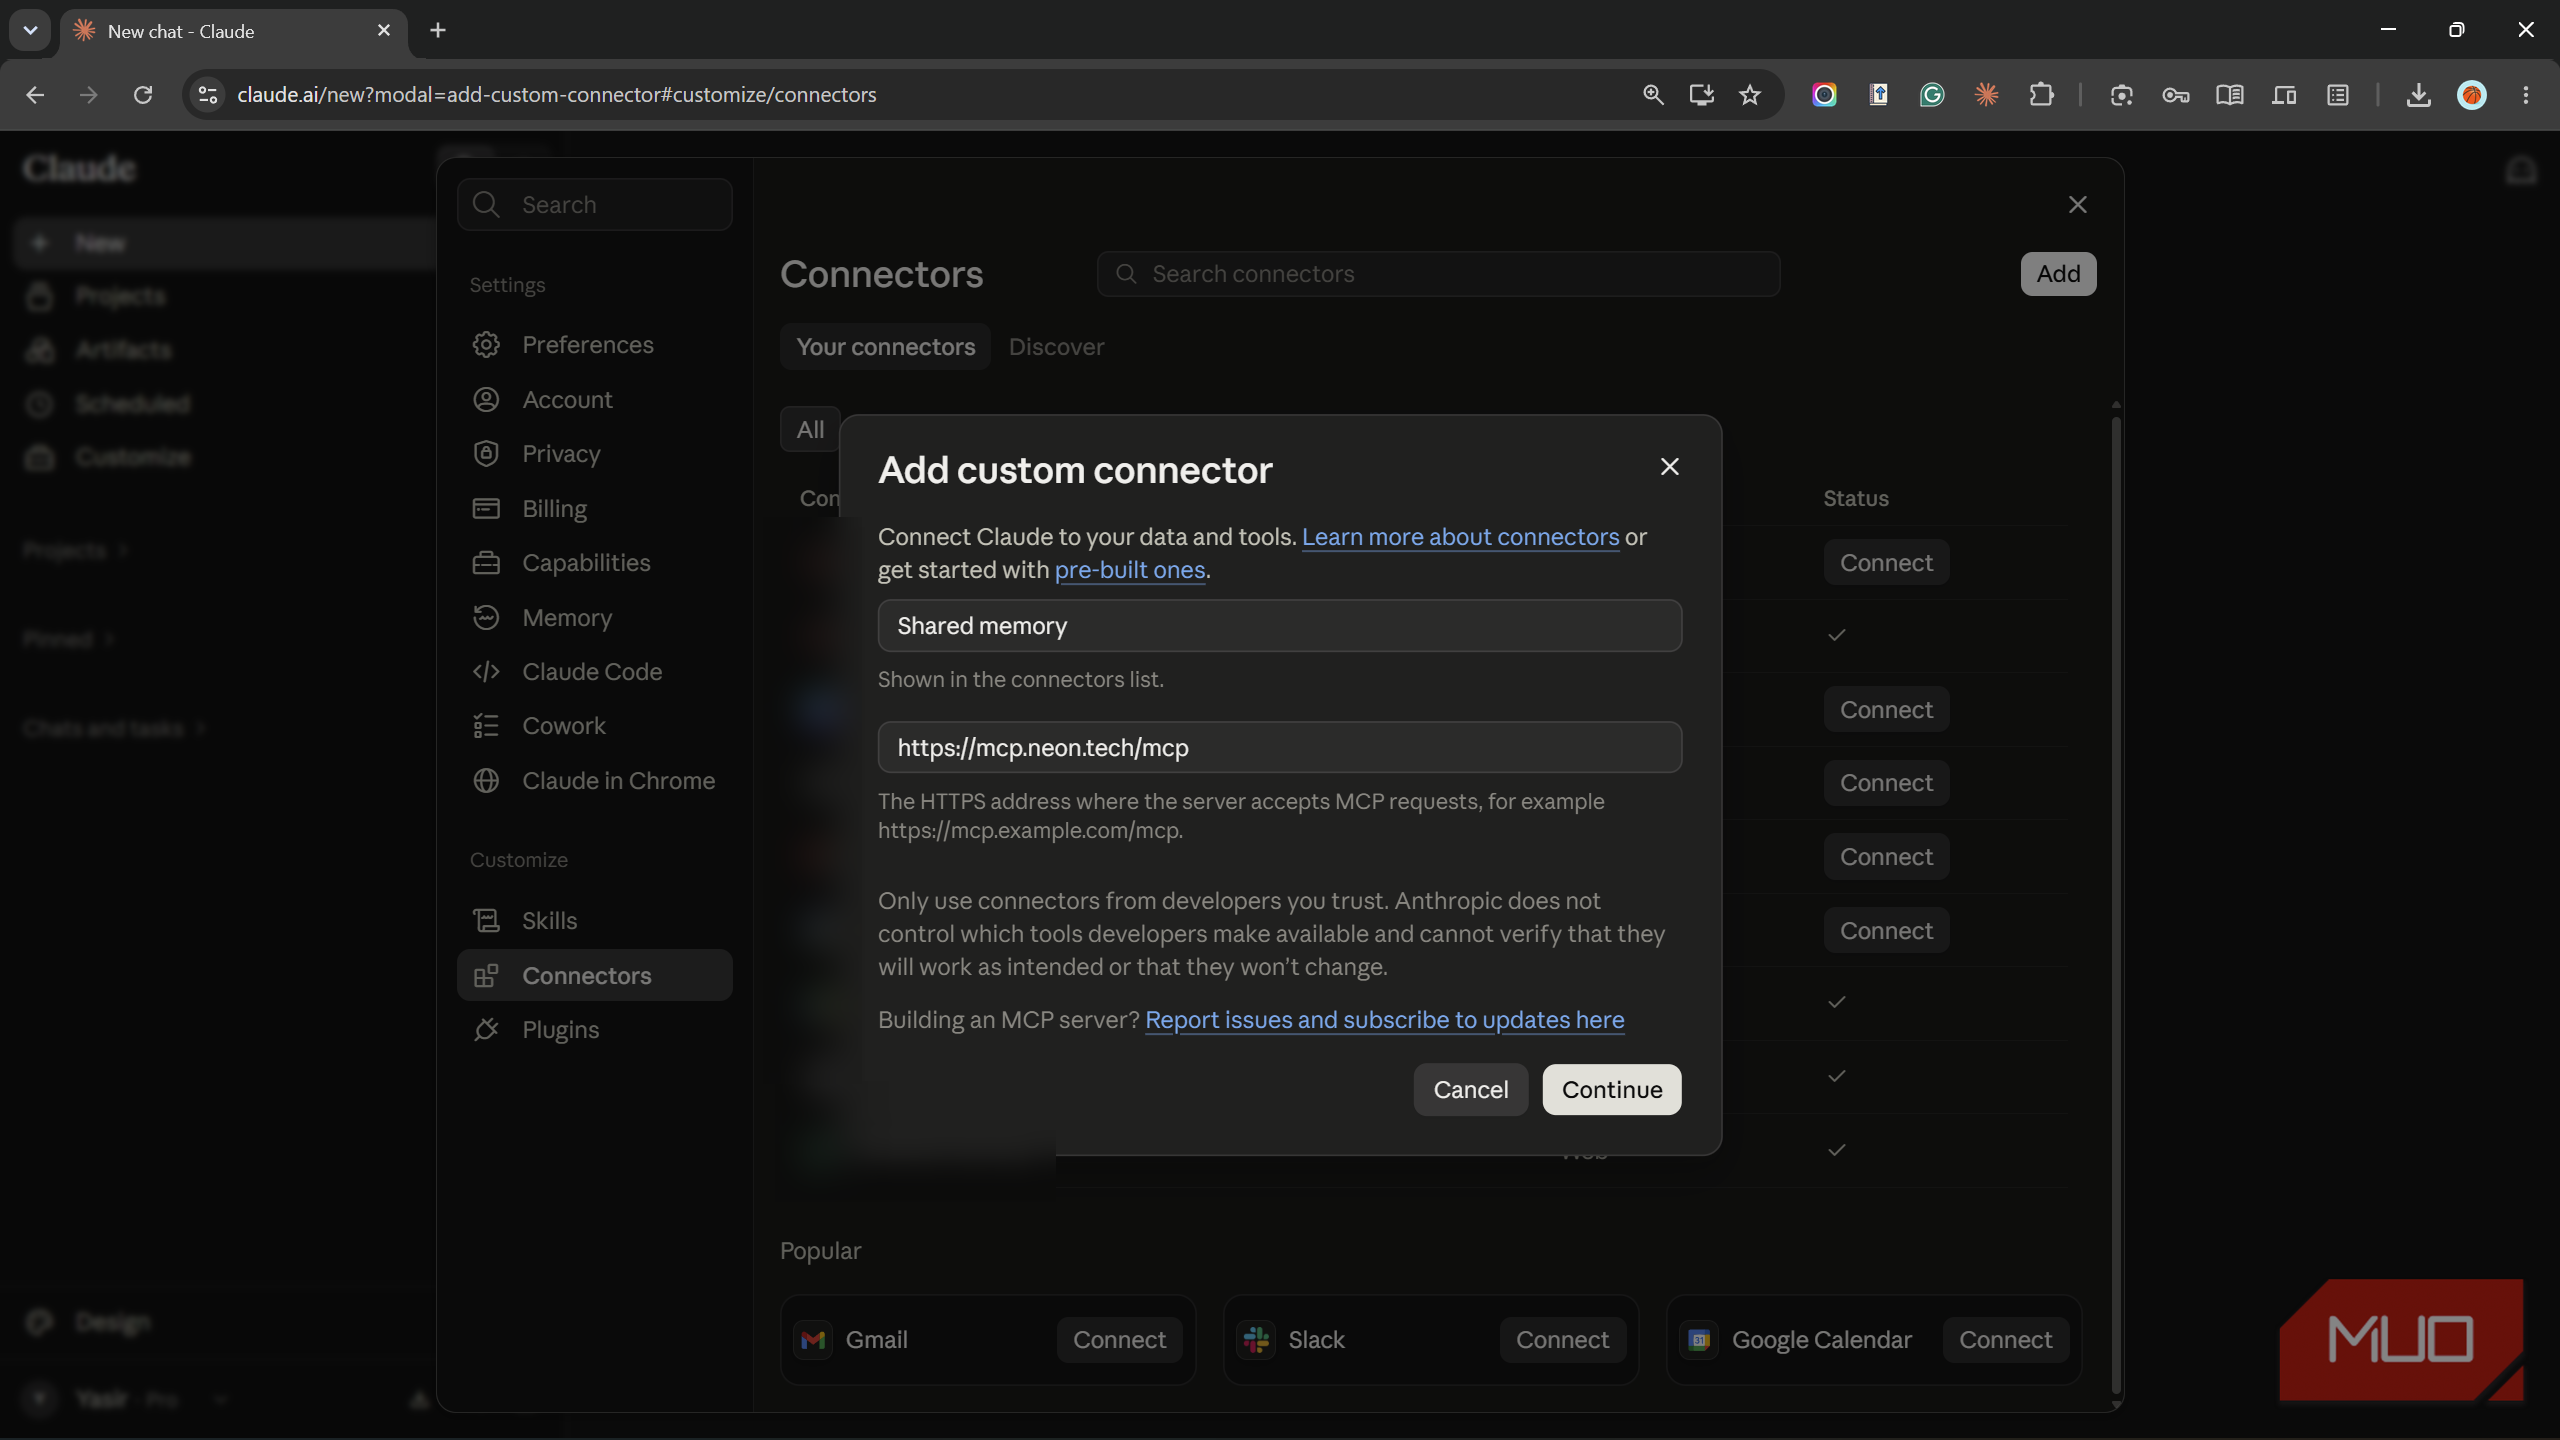Image resolution: width=2560 pixels, height=1440 pixels.
Task: Open the site information icon
Action: [207, 95]
